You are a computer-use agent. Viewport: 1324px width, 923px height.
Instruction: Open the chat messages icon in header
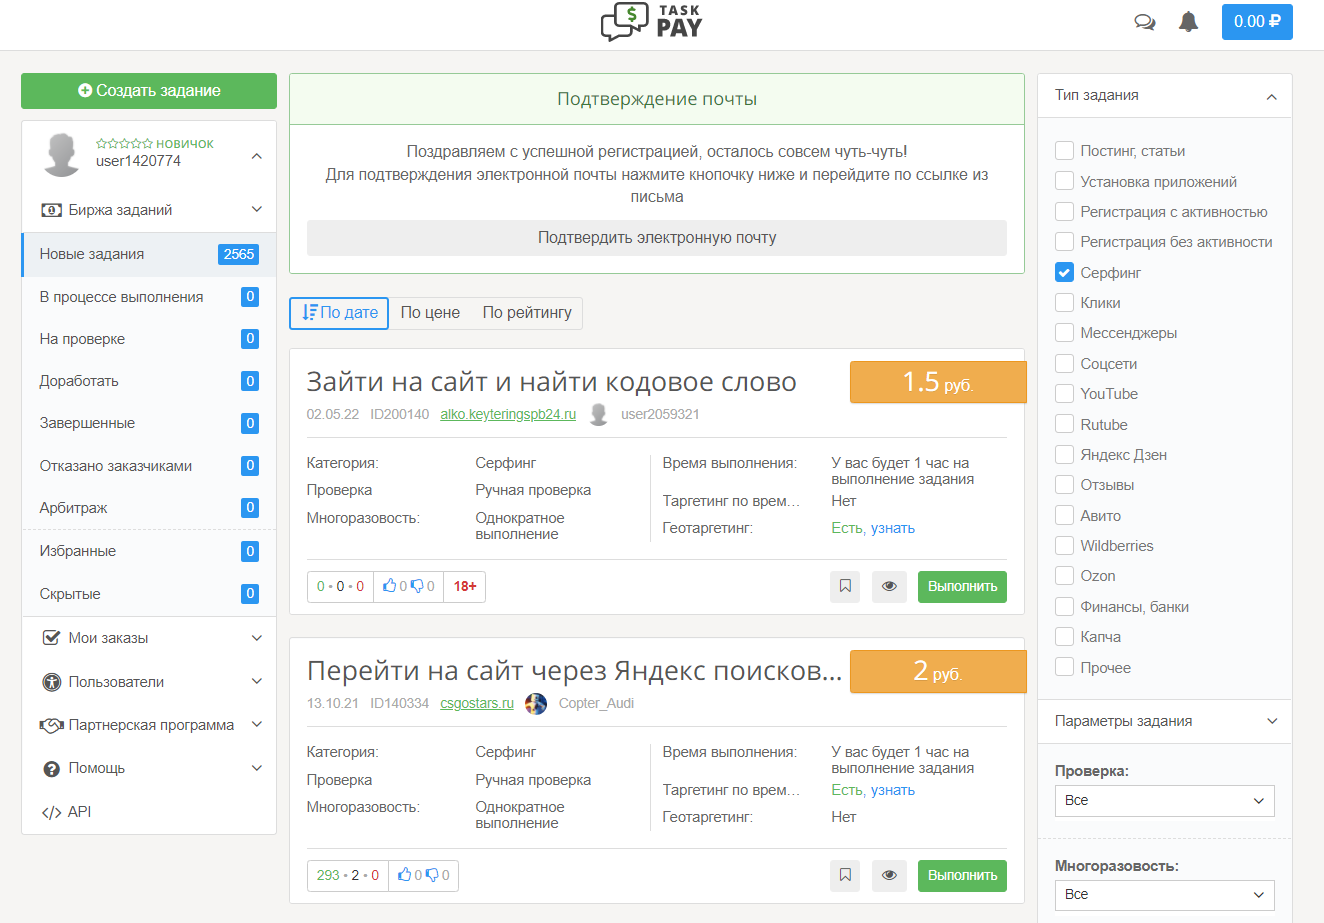click(1145, 22)
